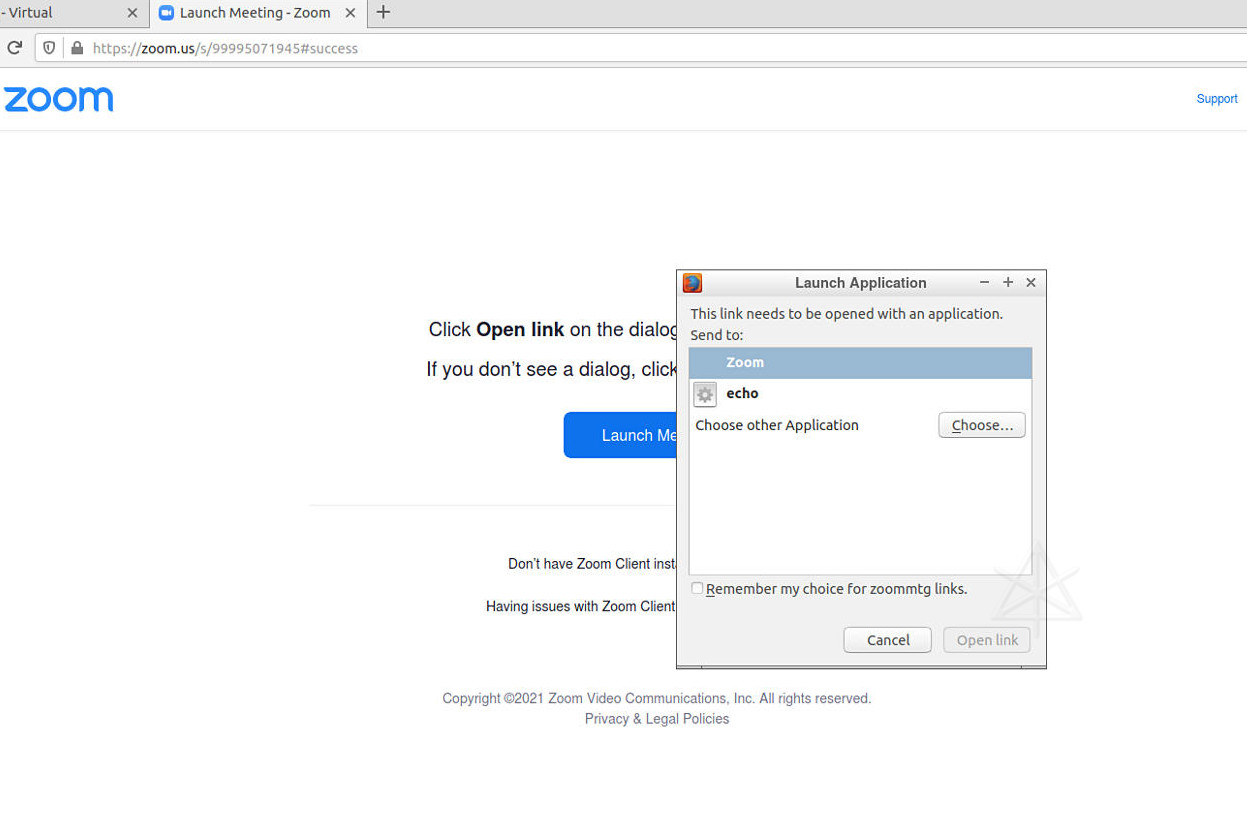Open the Support link
Image resolution: width=1247 pixels, height=822 pixels.
[1216, 99]
